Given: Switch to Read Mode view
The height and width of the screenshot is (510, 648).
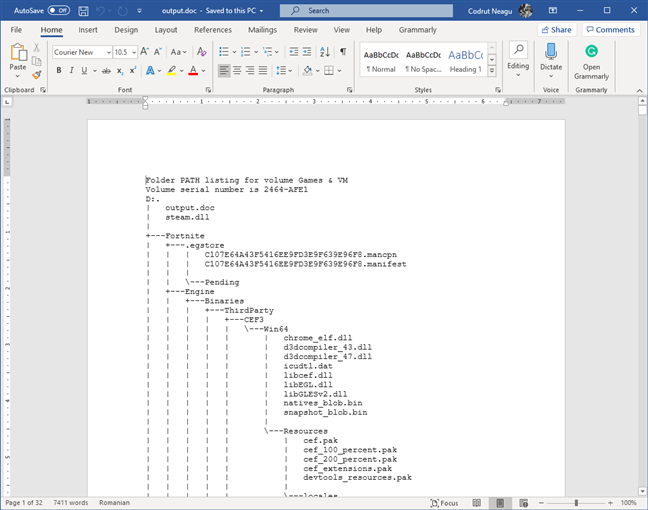Looking at the screenshot, I should [x=476, y=503].
